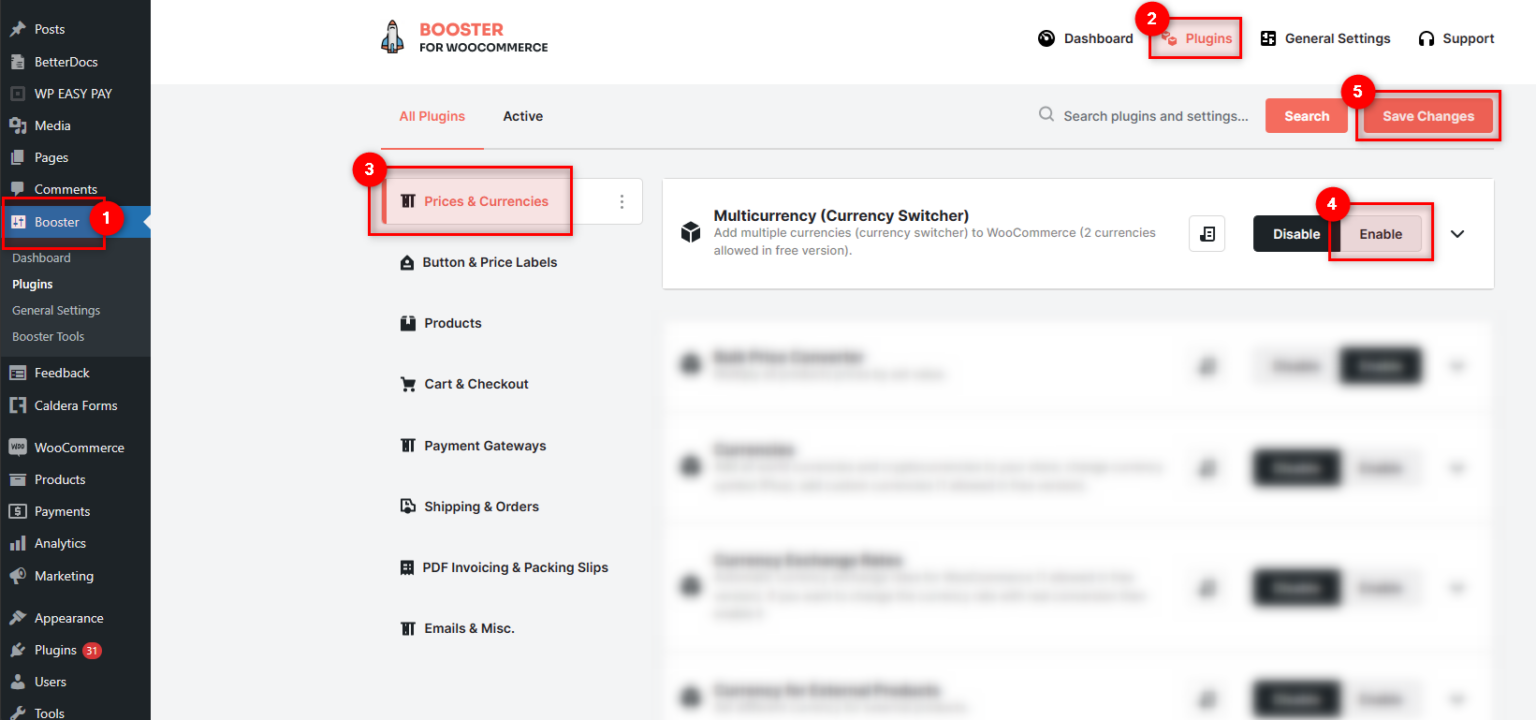This screenshot has width=1536, height=720.
Task: Click the Support headphones icon
Action: coord(1426,39)
